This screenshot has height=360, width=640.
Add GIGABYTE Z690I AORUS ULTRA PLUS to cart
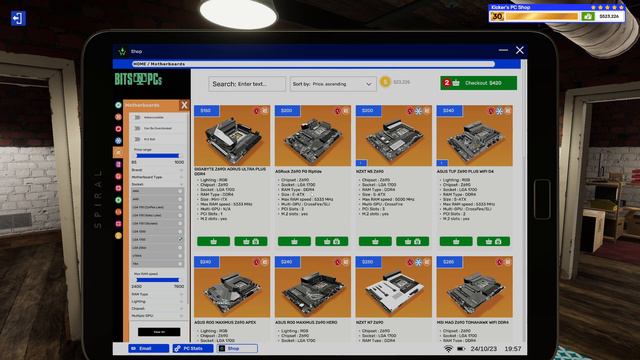pyautogui.click(x=213, y=242)
